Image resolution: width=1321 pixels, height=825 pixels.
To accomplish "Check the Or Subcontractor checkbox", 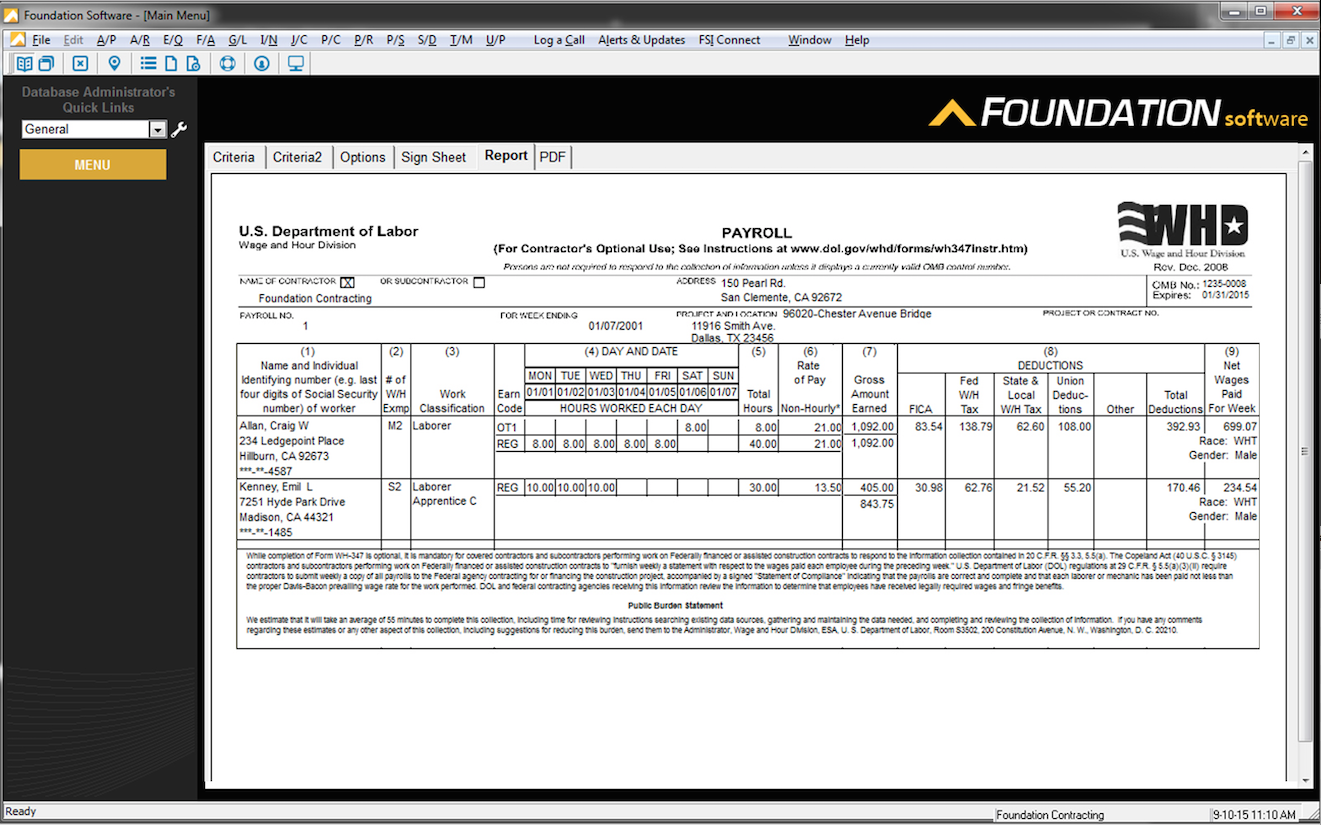I will click(x=479, y=282).
